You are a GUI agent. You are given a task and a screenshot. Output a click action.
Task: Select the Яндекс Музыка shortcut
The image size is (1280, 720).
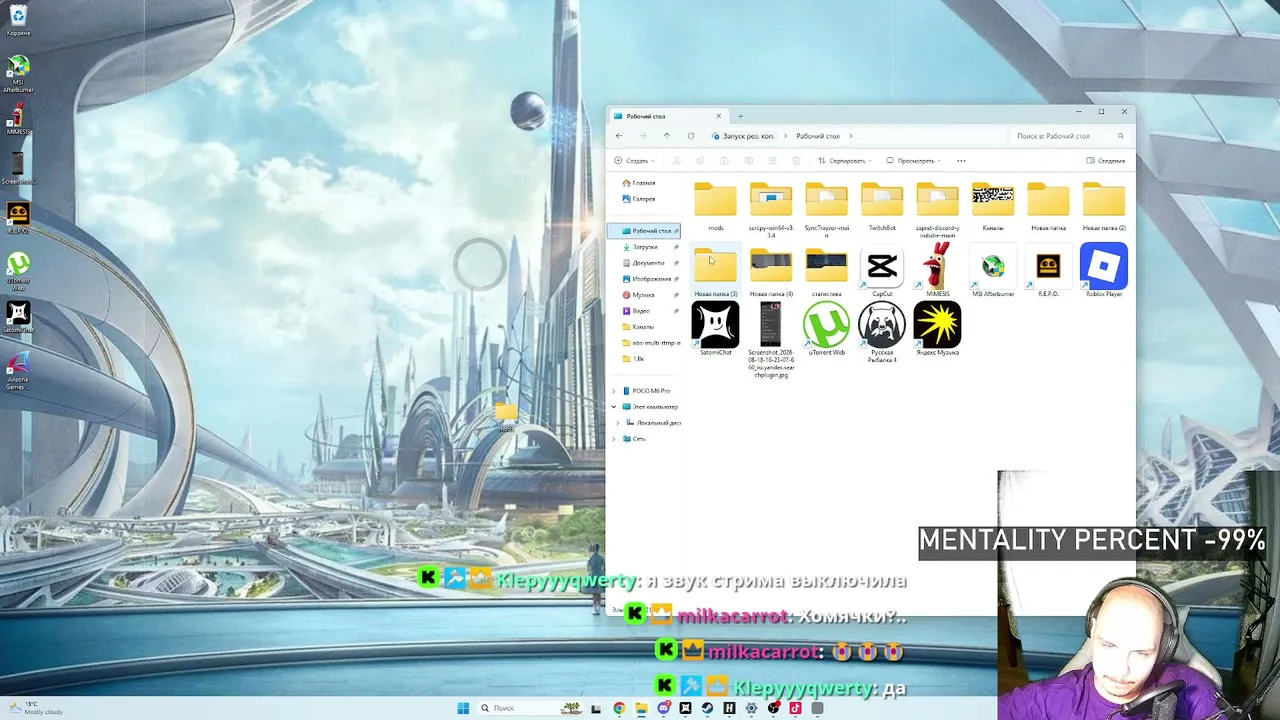[937, 329]
